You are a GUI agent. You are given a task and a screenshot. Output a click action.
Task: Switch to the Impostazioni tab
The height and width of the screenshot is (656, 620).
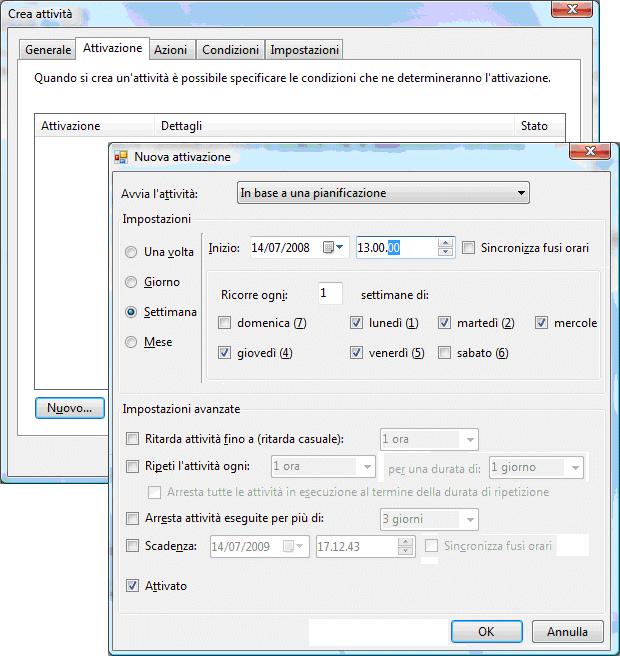304,50
